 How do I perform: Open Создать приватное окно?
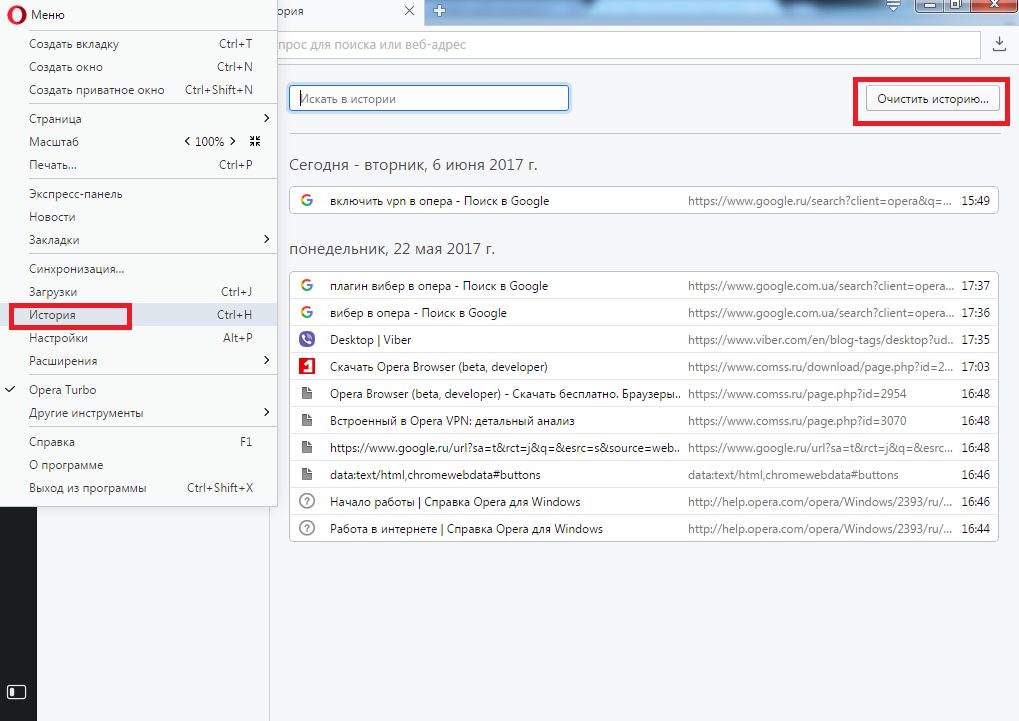138,90
